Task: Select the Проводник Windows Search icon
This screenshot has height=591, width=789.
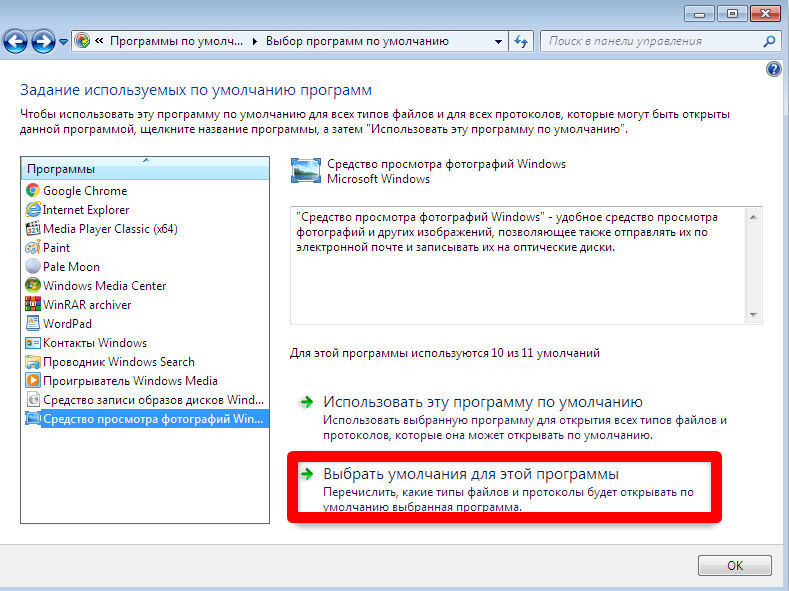Action: point(33,362)
